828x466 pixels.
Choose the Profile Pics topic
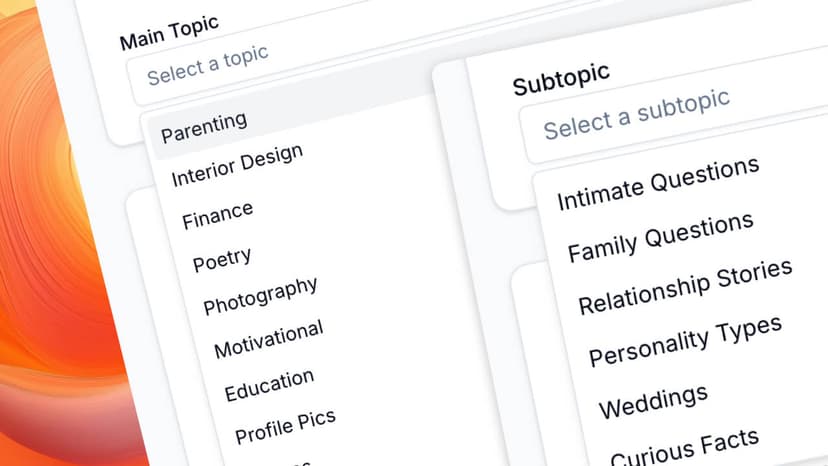(285, 426)
